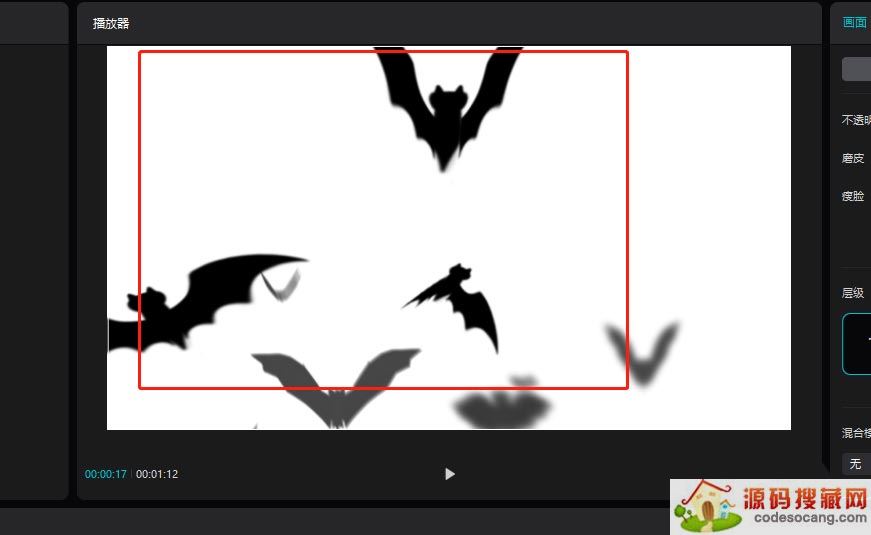This screenshot has height=535, width=871.
Task: Open the codesocang.com watermark link
Action: click(x=805, y=518)
